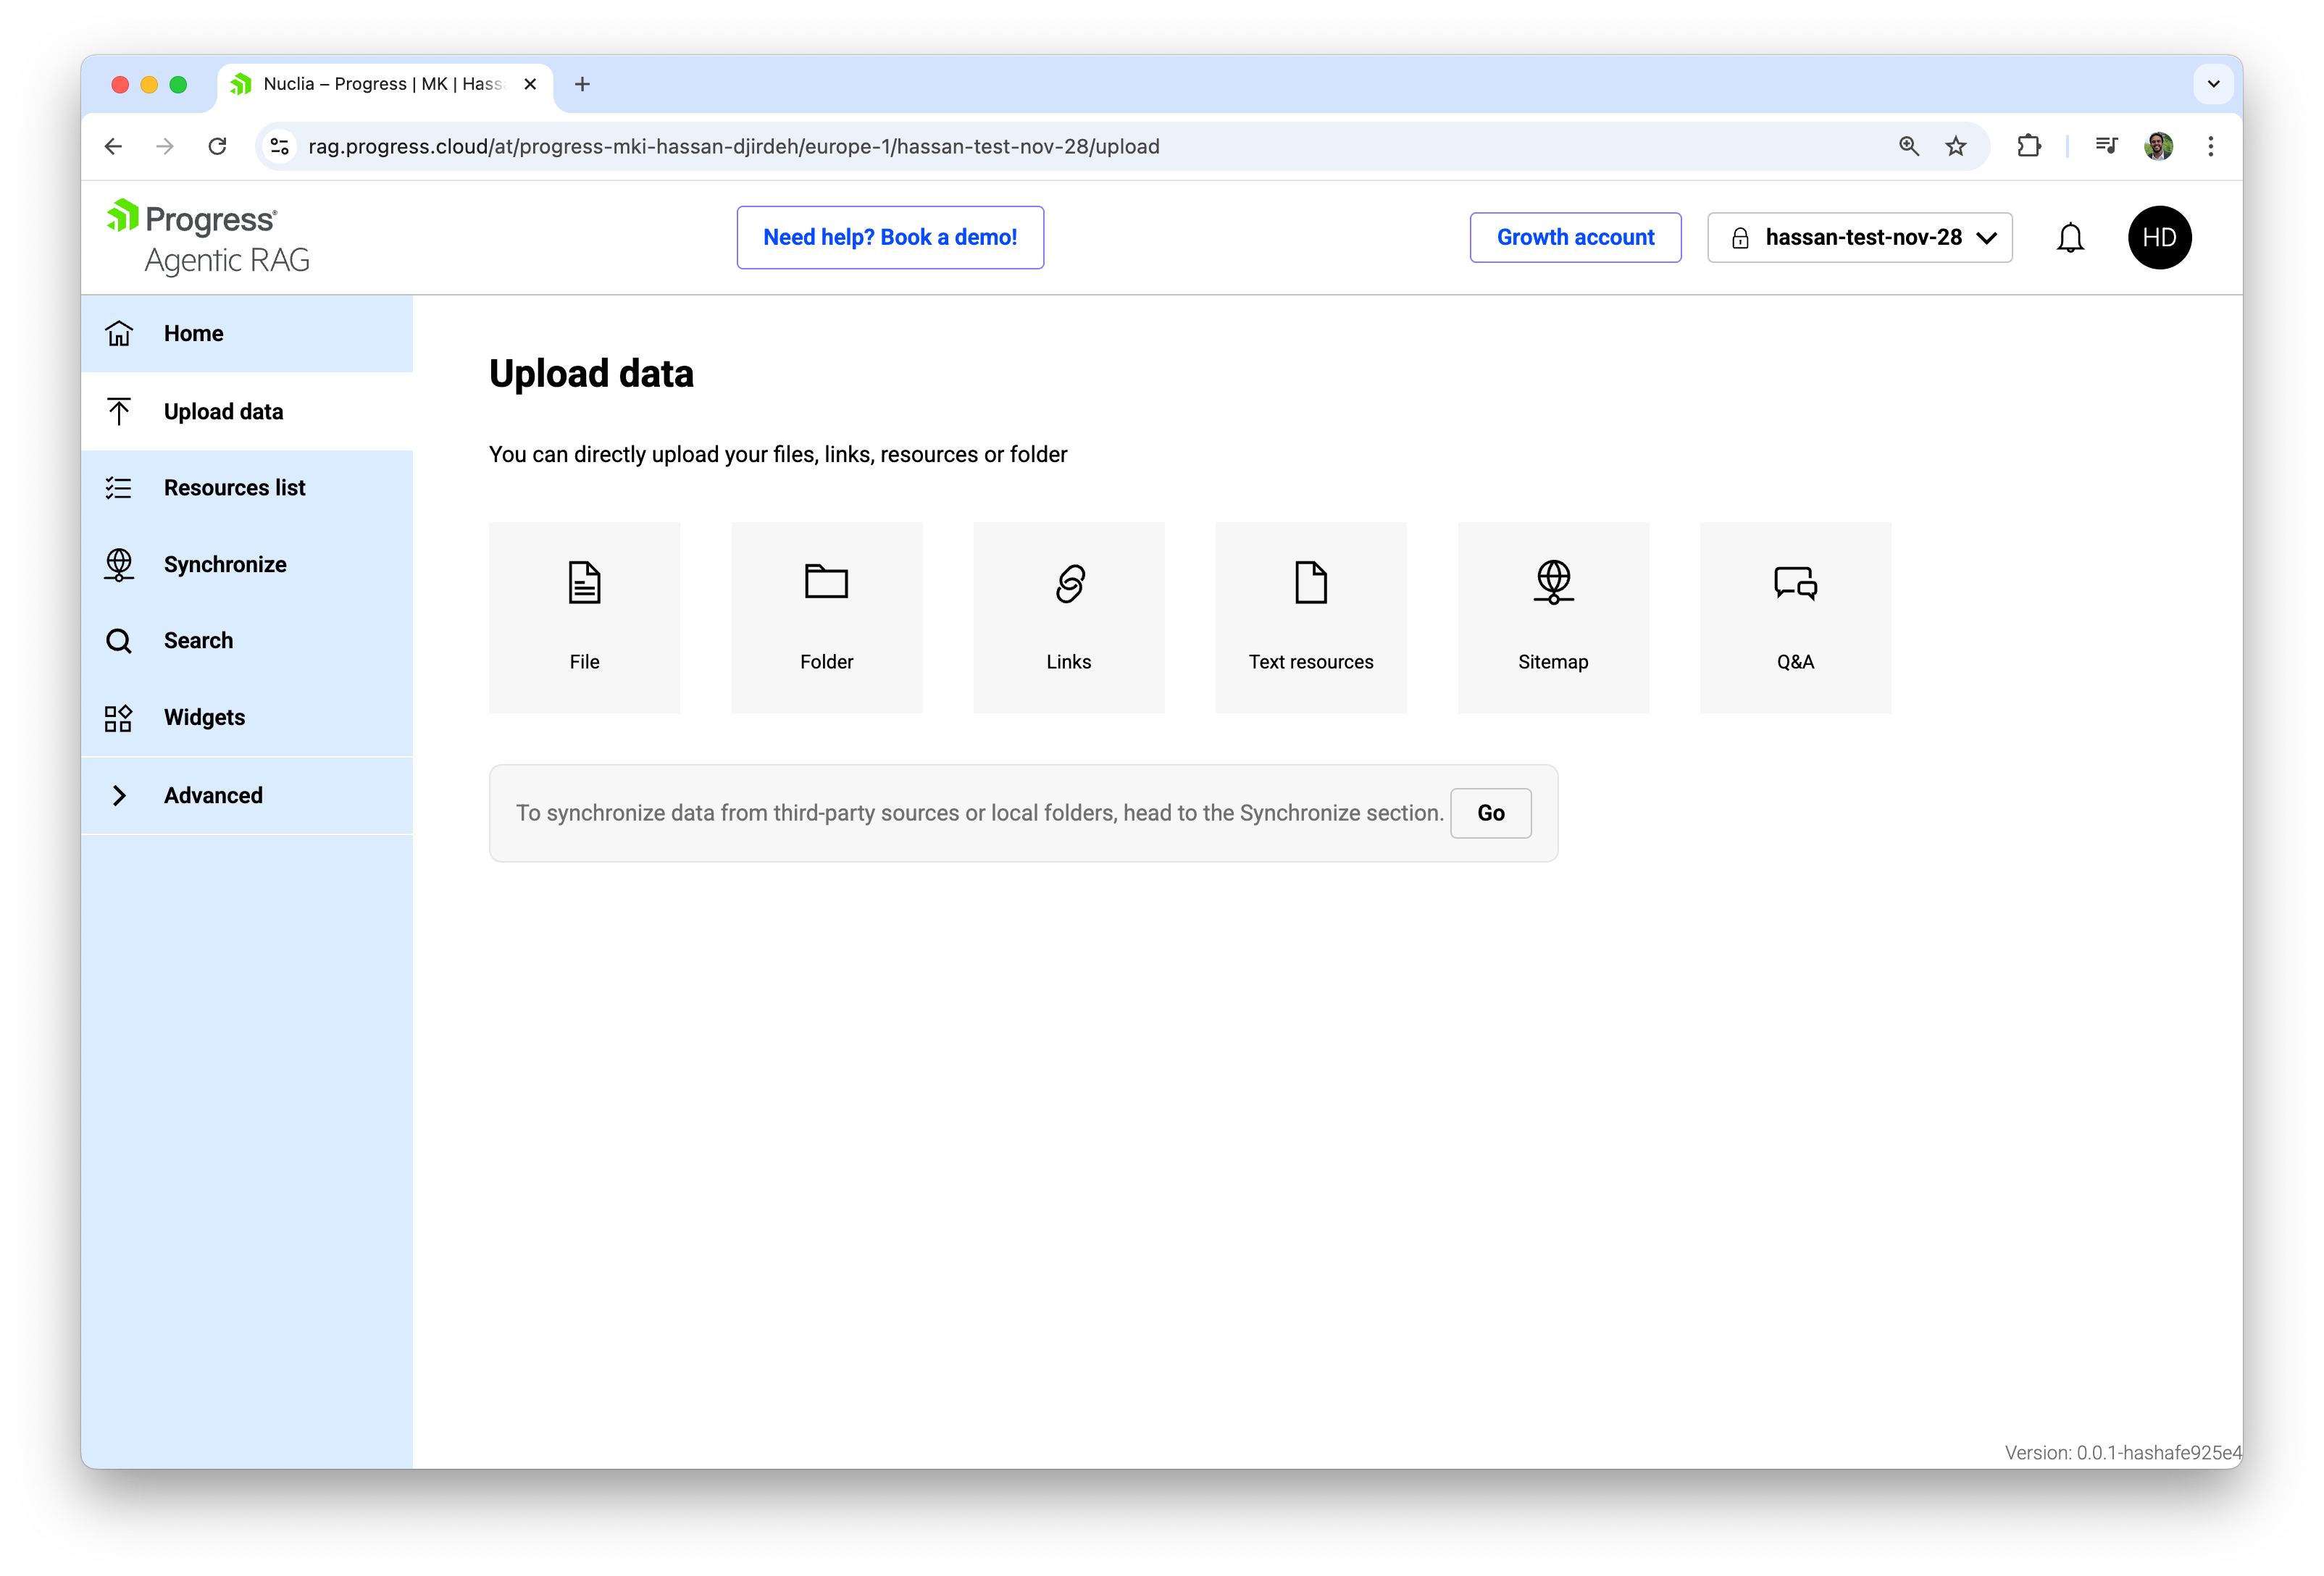Click the Growth account button
Screen dimensions: 2324x1576
(1575, 237)
